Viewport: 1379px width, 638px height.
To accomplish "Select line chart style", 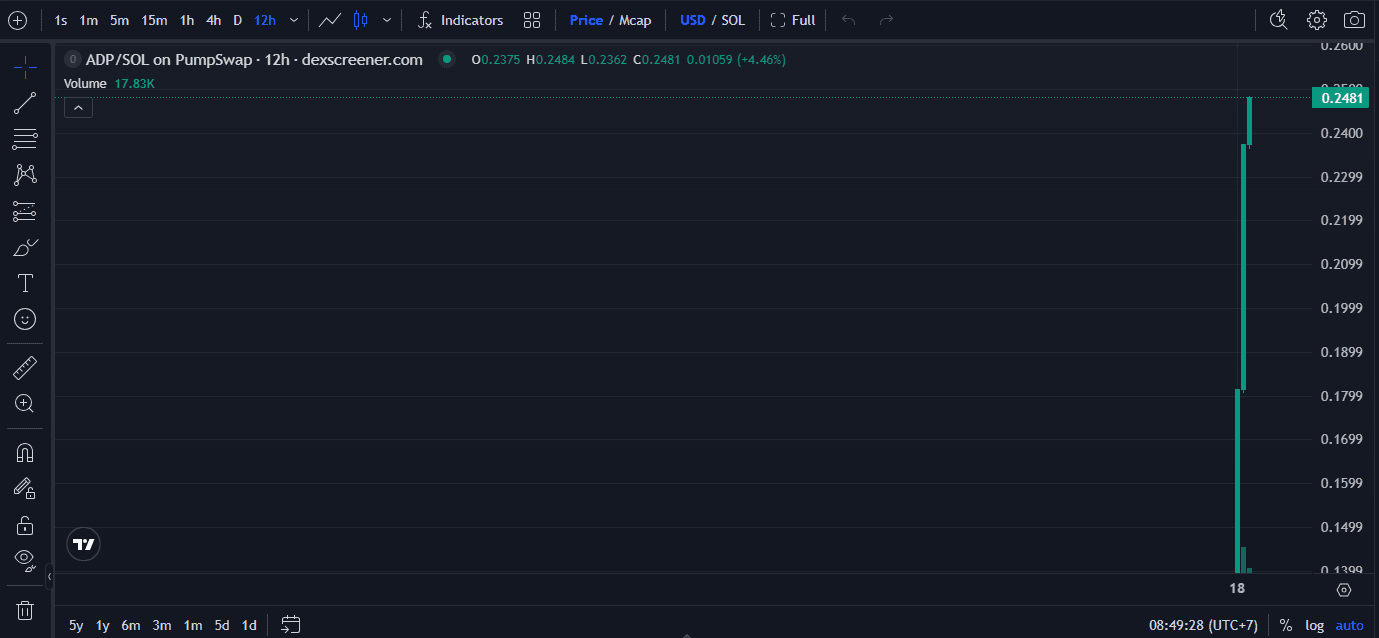I will tap(330, 20).
